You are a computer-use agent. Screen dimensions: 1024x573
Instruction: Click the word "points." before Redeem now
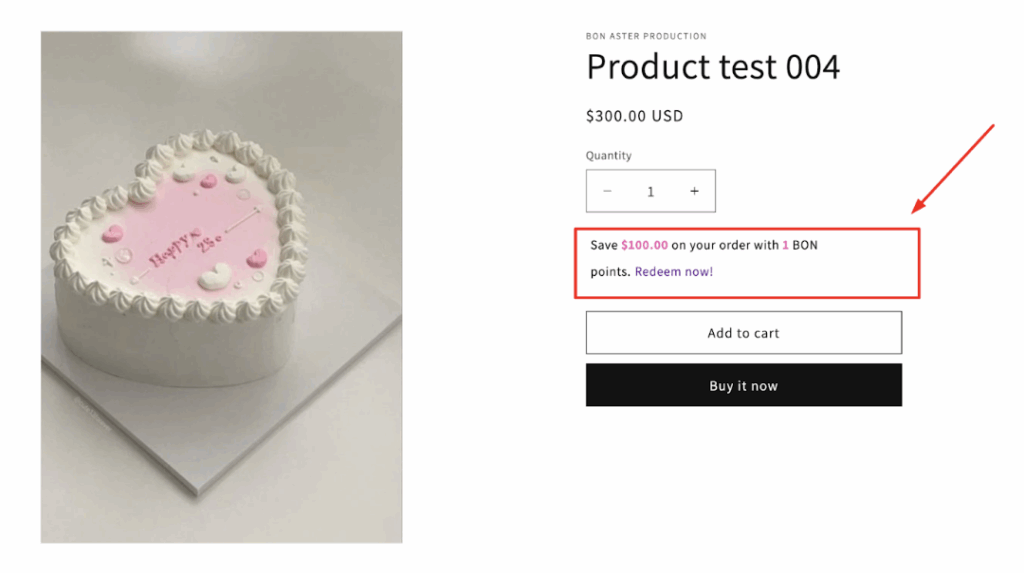(x=610, y=271)
